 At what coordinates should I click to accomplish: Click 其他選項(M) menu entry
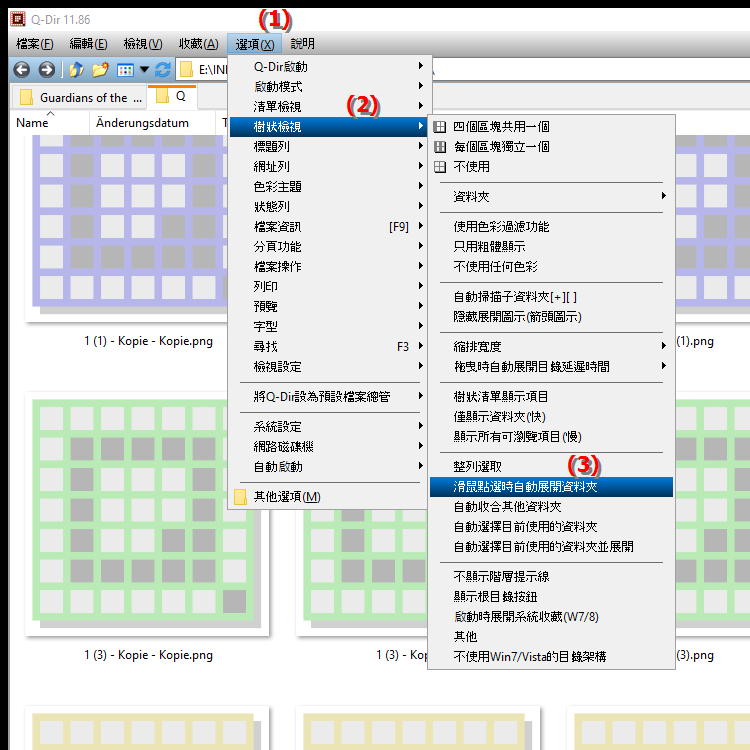(330, 497)
